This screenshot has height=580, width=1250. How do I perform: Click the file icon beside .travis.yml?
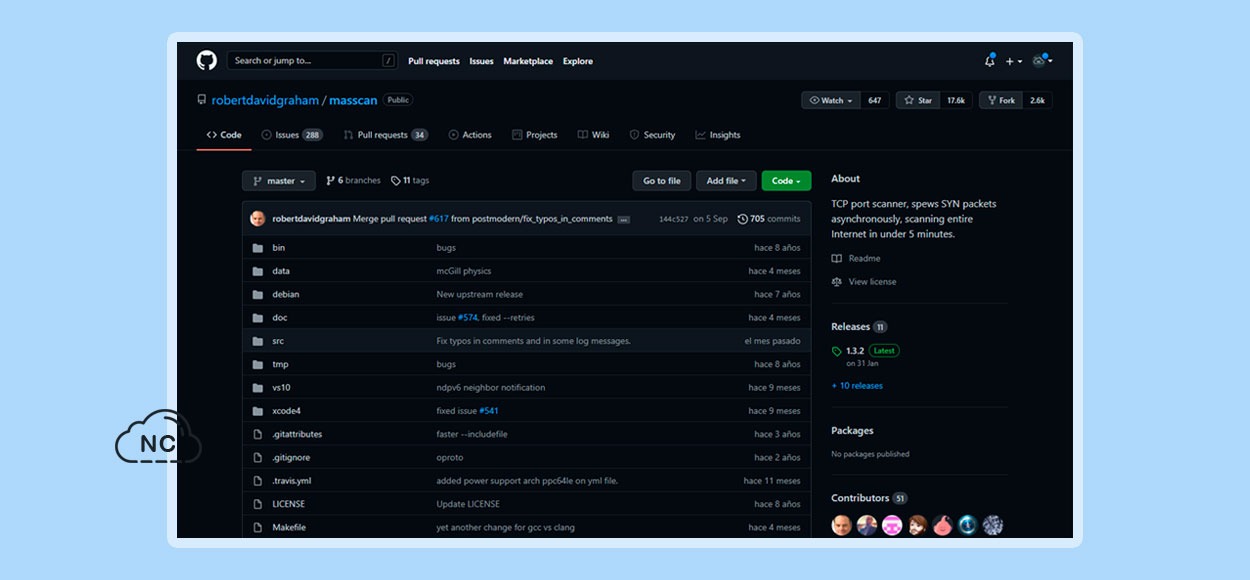coord(257,481)
